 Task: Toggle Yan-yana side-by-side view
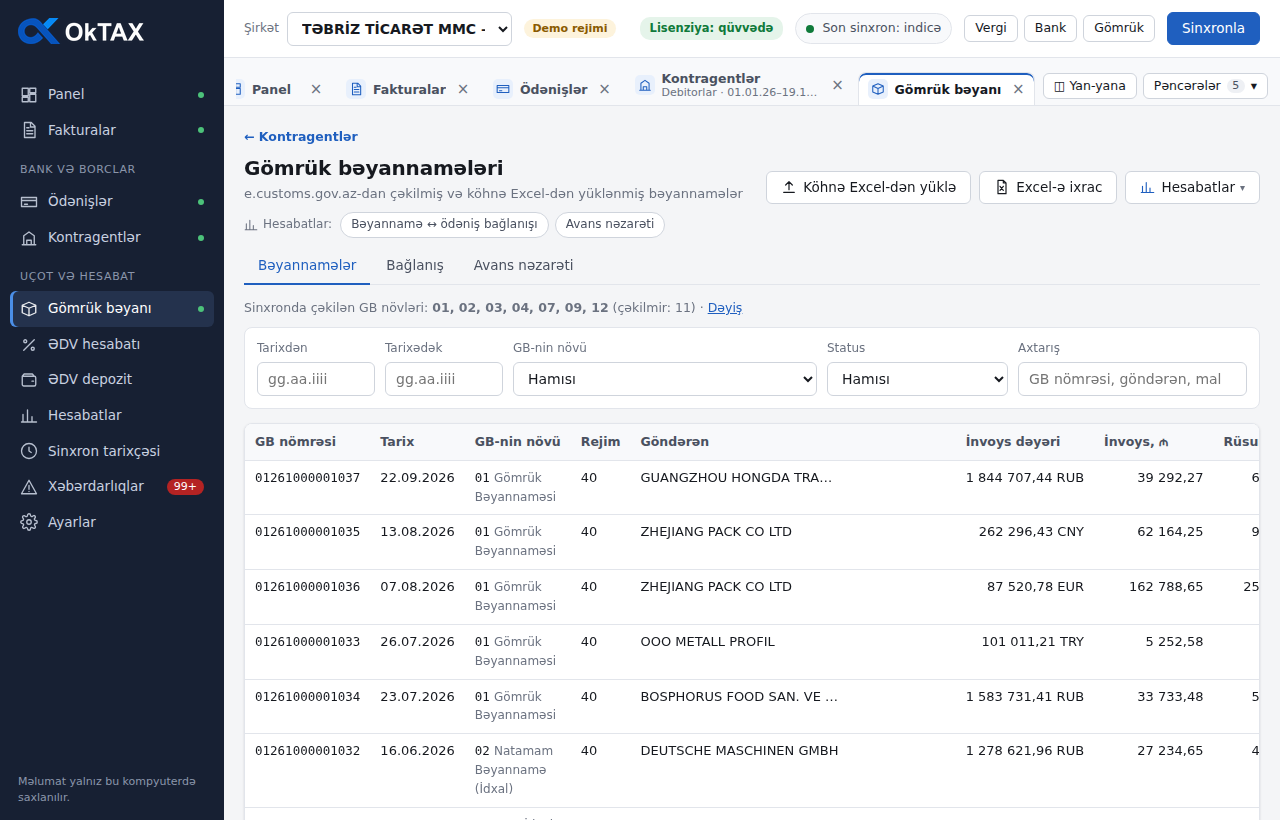click(1090, 86)
